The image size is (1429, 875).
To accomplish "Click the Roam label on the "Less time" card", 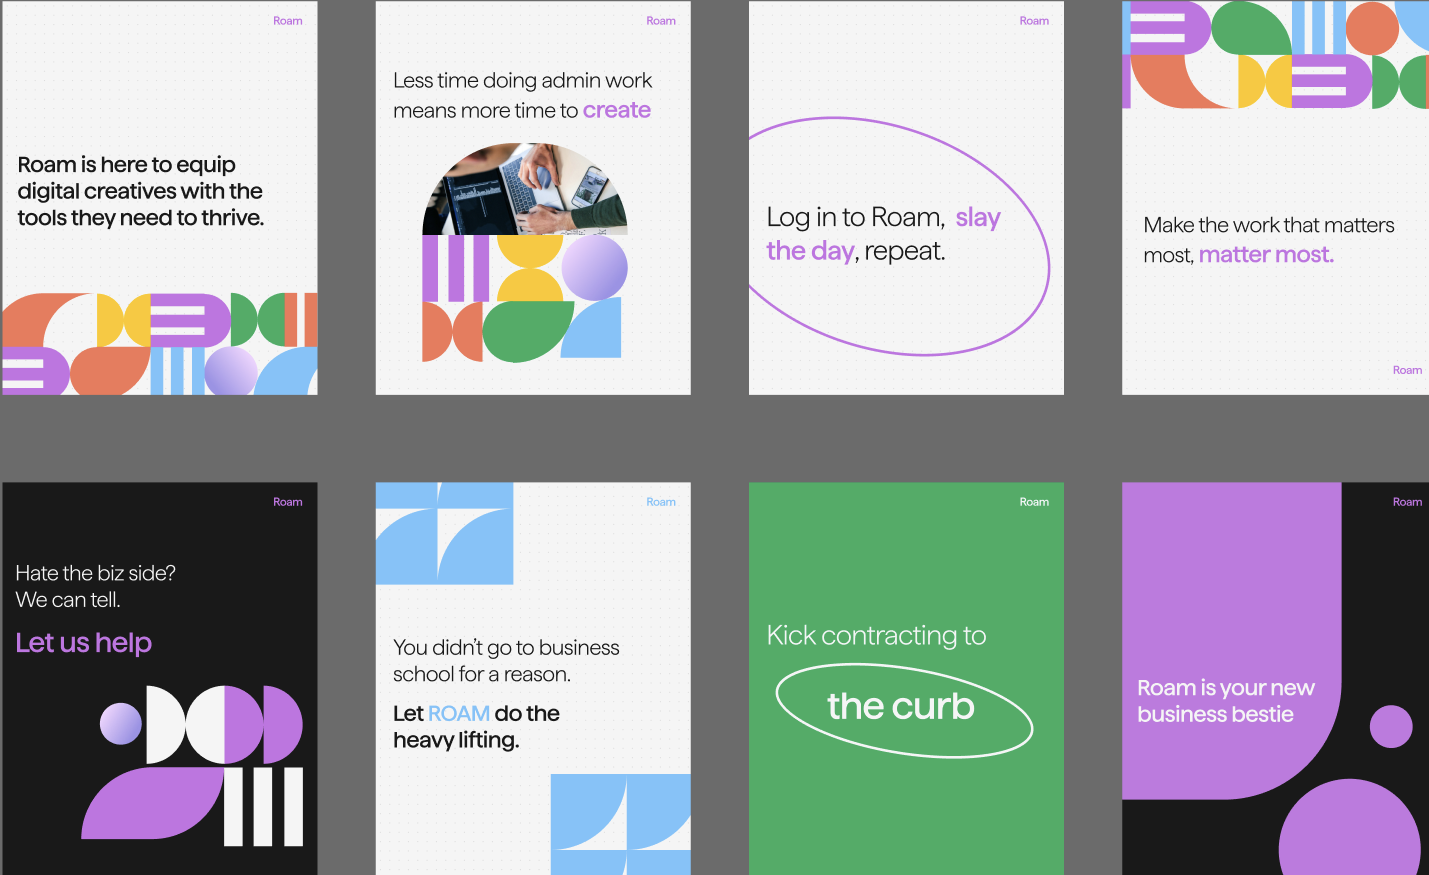I will pos(661,21).
